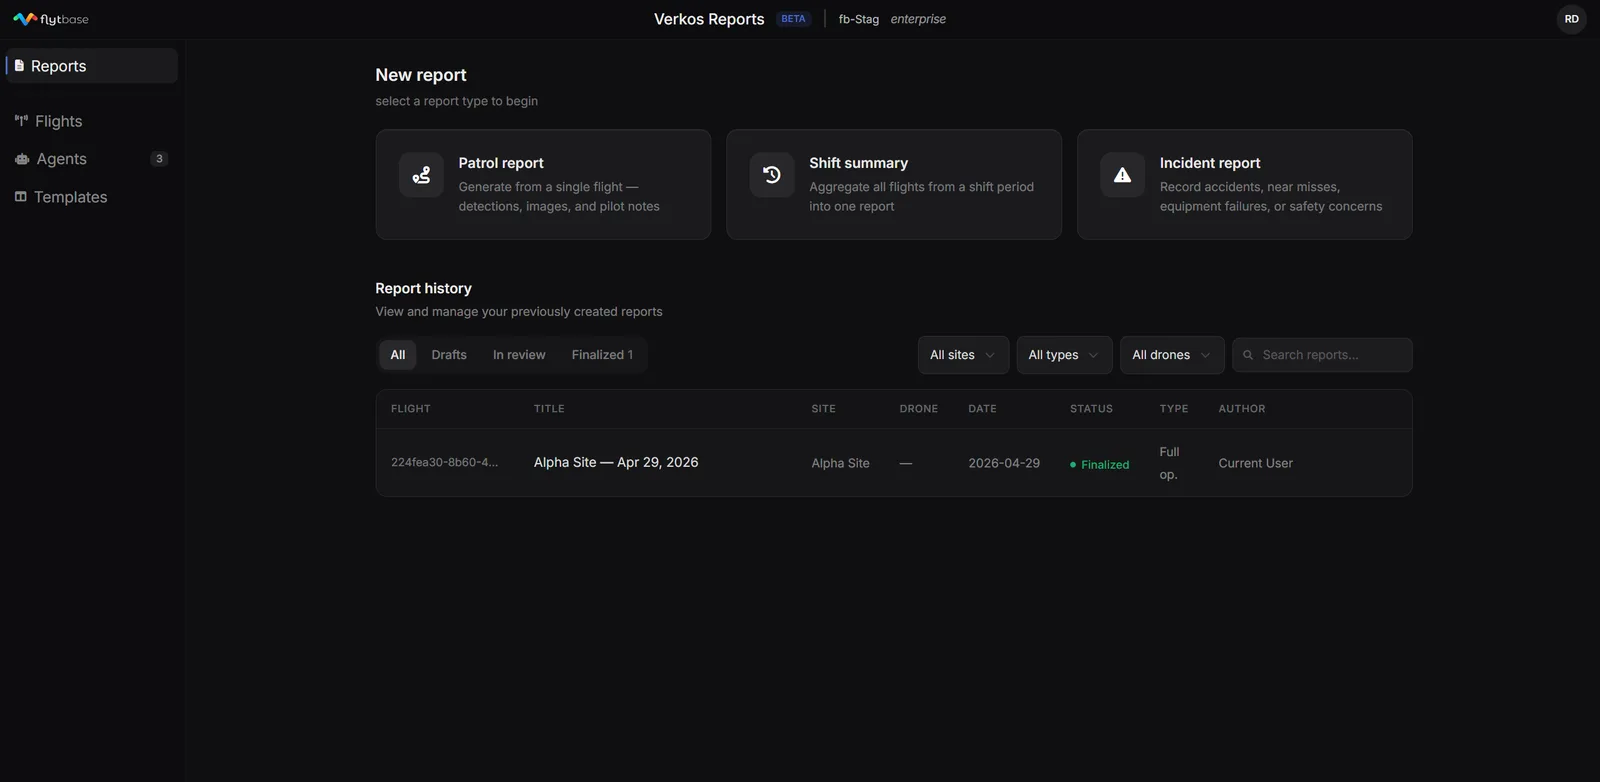Click the Verkos Reports title
The image size is (1600, 782).
[x=709, y=19]
